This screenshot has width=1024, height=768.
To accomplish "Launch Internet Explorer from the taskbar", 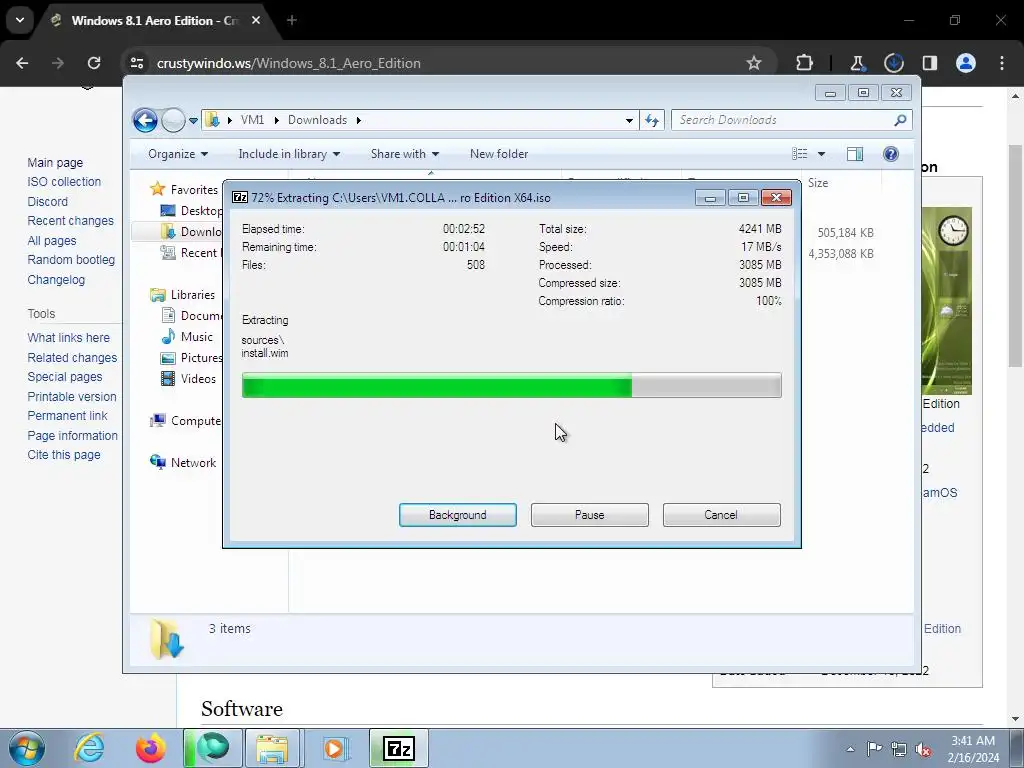I will [89, 748].
